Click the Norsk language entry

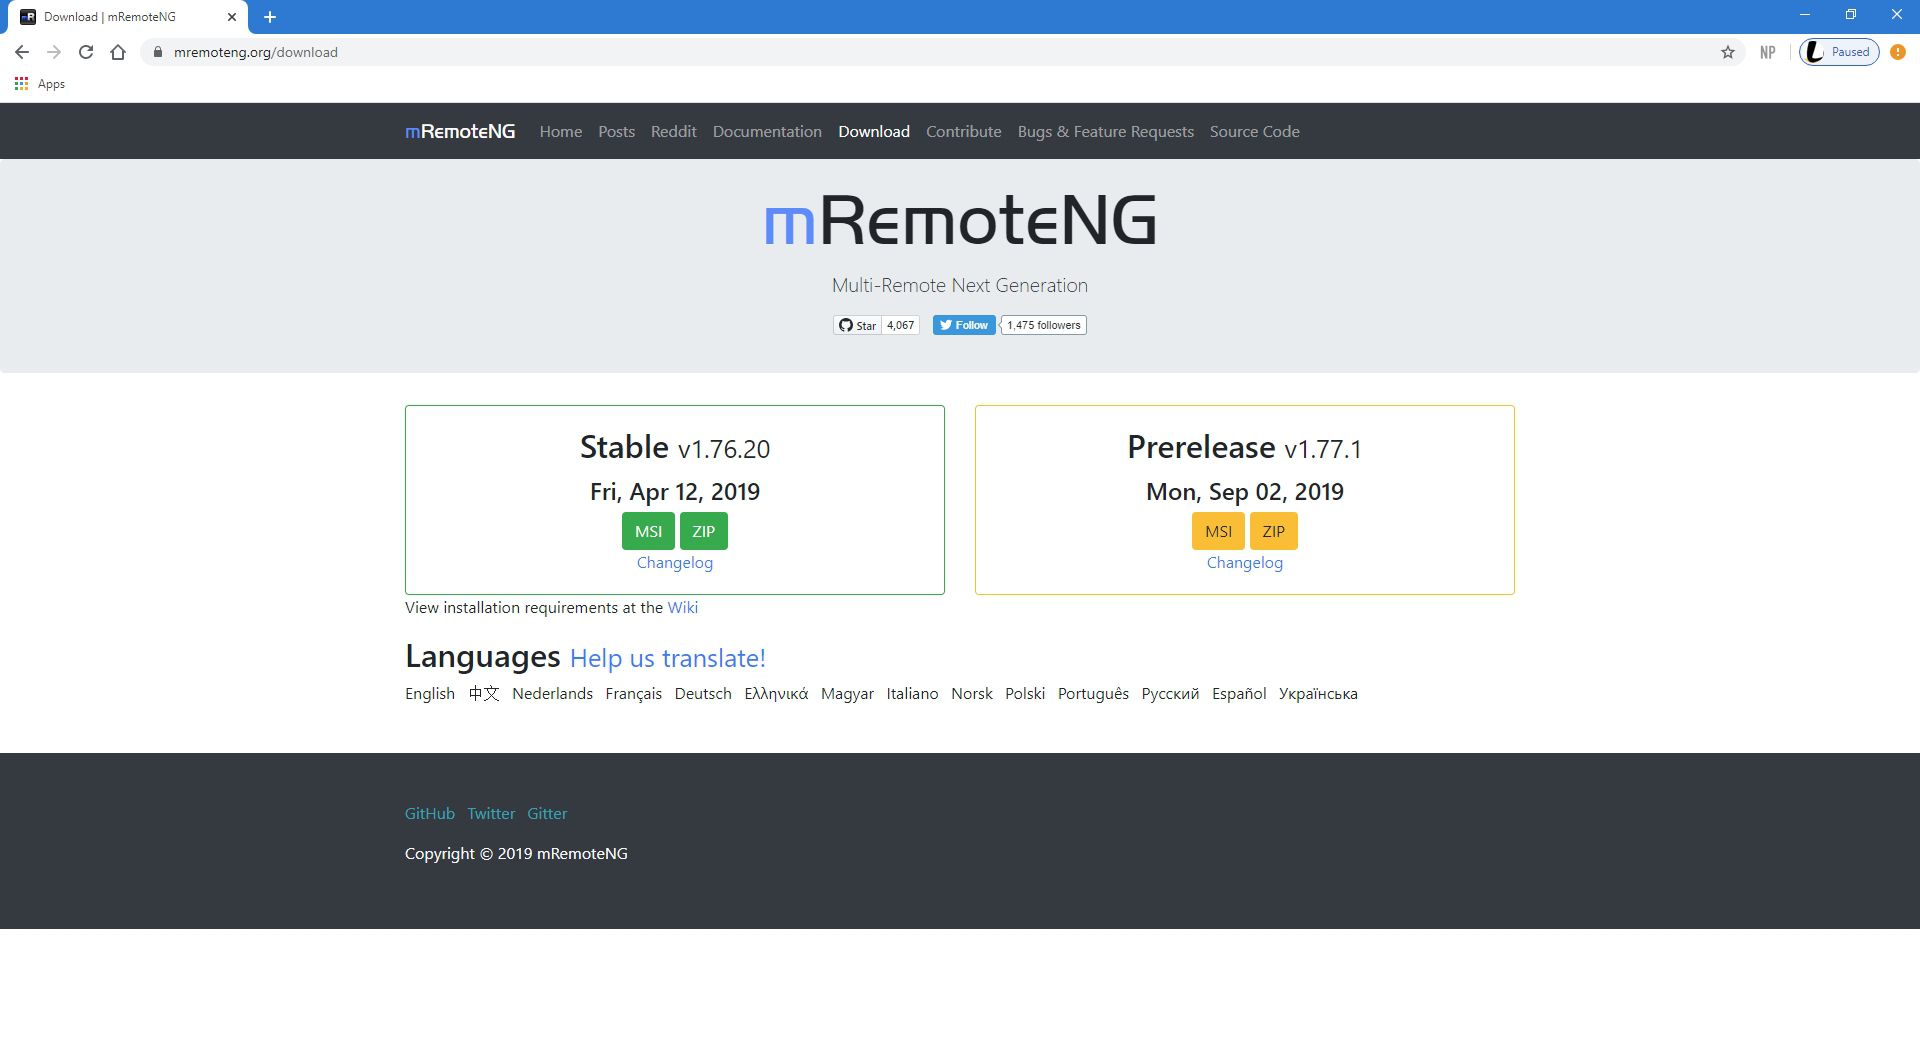coord(972,693)
